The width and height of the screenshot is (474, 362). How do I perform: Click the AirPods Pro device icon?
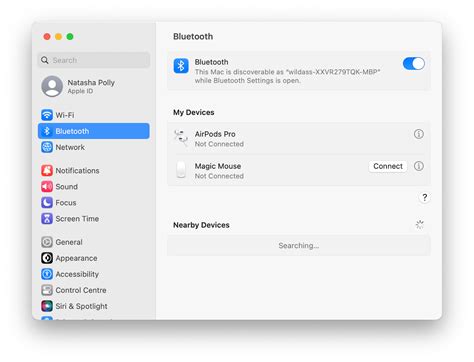(181, 138)
